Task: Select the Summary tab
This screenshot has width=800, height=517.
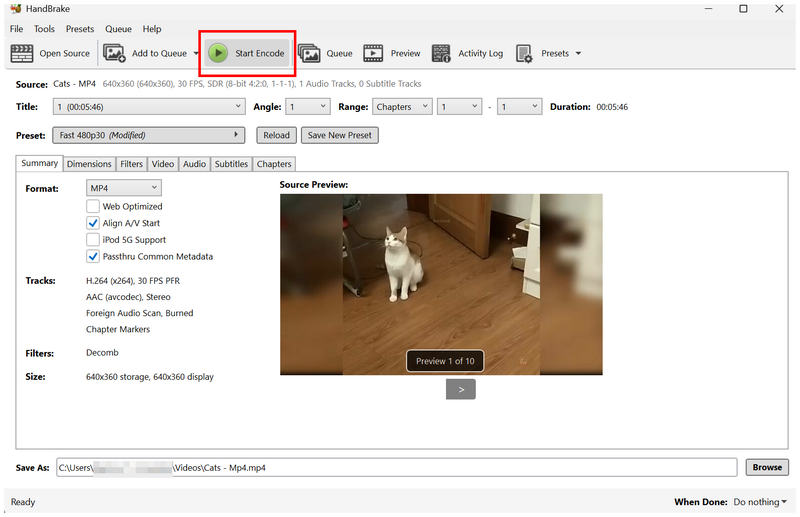Action: pos(39,163)
